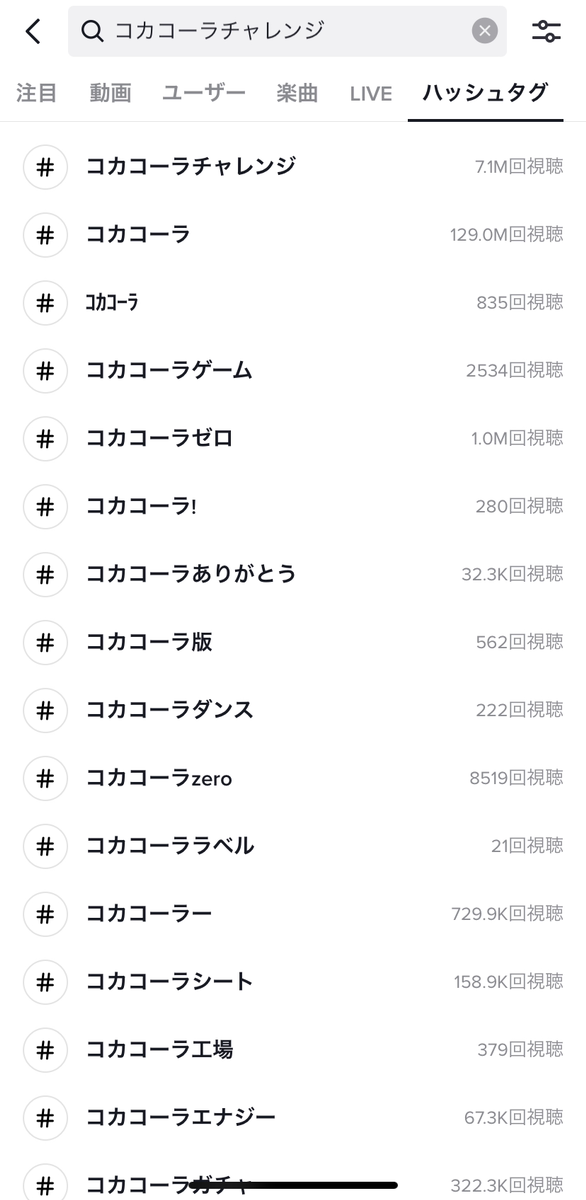Tap hash icon beside コカコーラダンス
The width and height of the screenshot is (586, 1200).
coord(45,710)
